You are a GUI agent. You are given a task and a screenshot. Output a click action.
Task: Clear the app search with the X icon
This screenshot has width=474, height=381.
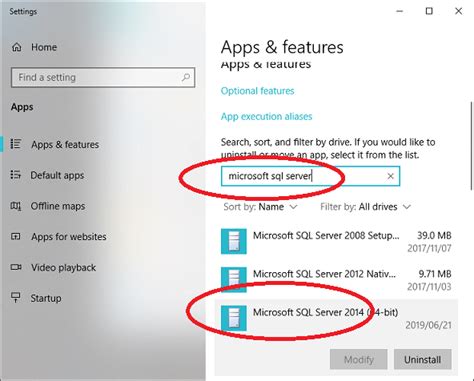click(391, 176)
